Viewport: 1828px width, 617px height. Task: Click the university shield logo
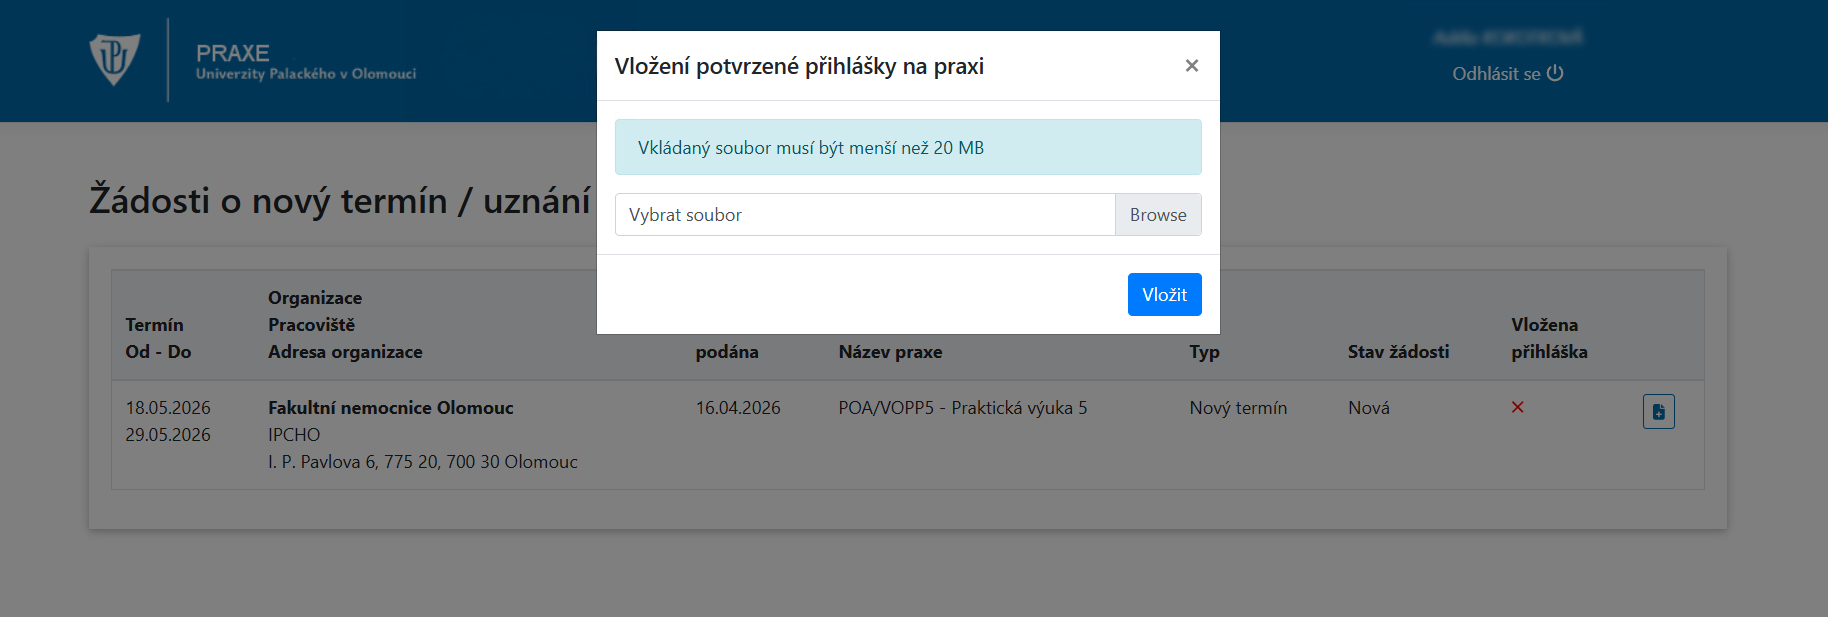114,59
